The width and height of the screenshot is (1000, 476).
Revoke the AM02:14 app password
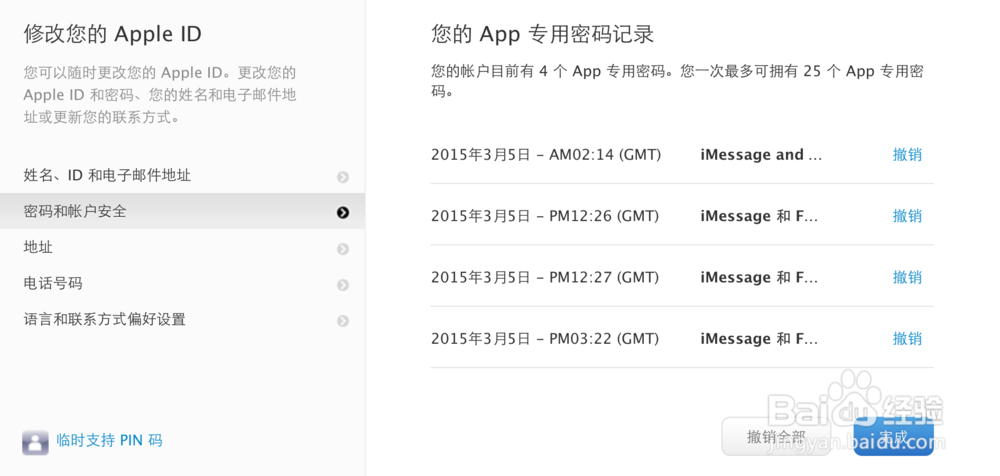point(907,155)
